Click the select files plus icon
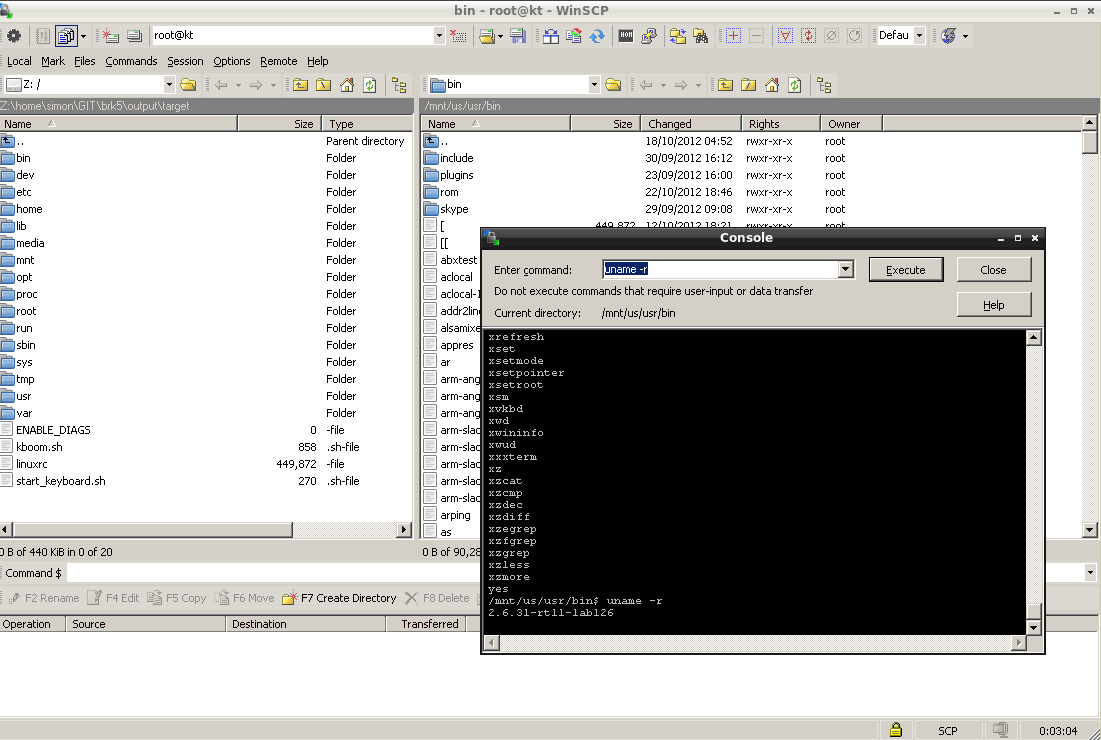1101x740 pixels. 733,36
